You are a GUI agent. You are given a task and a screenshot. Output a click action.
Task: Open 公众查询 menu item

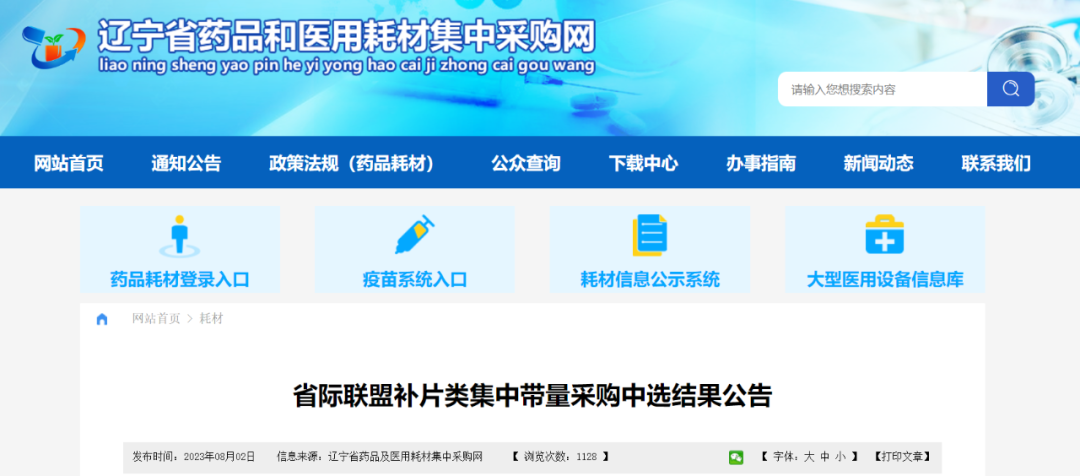click(526, 163)
